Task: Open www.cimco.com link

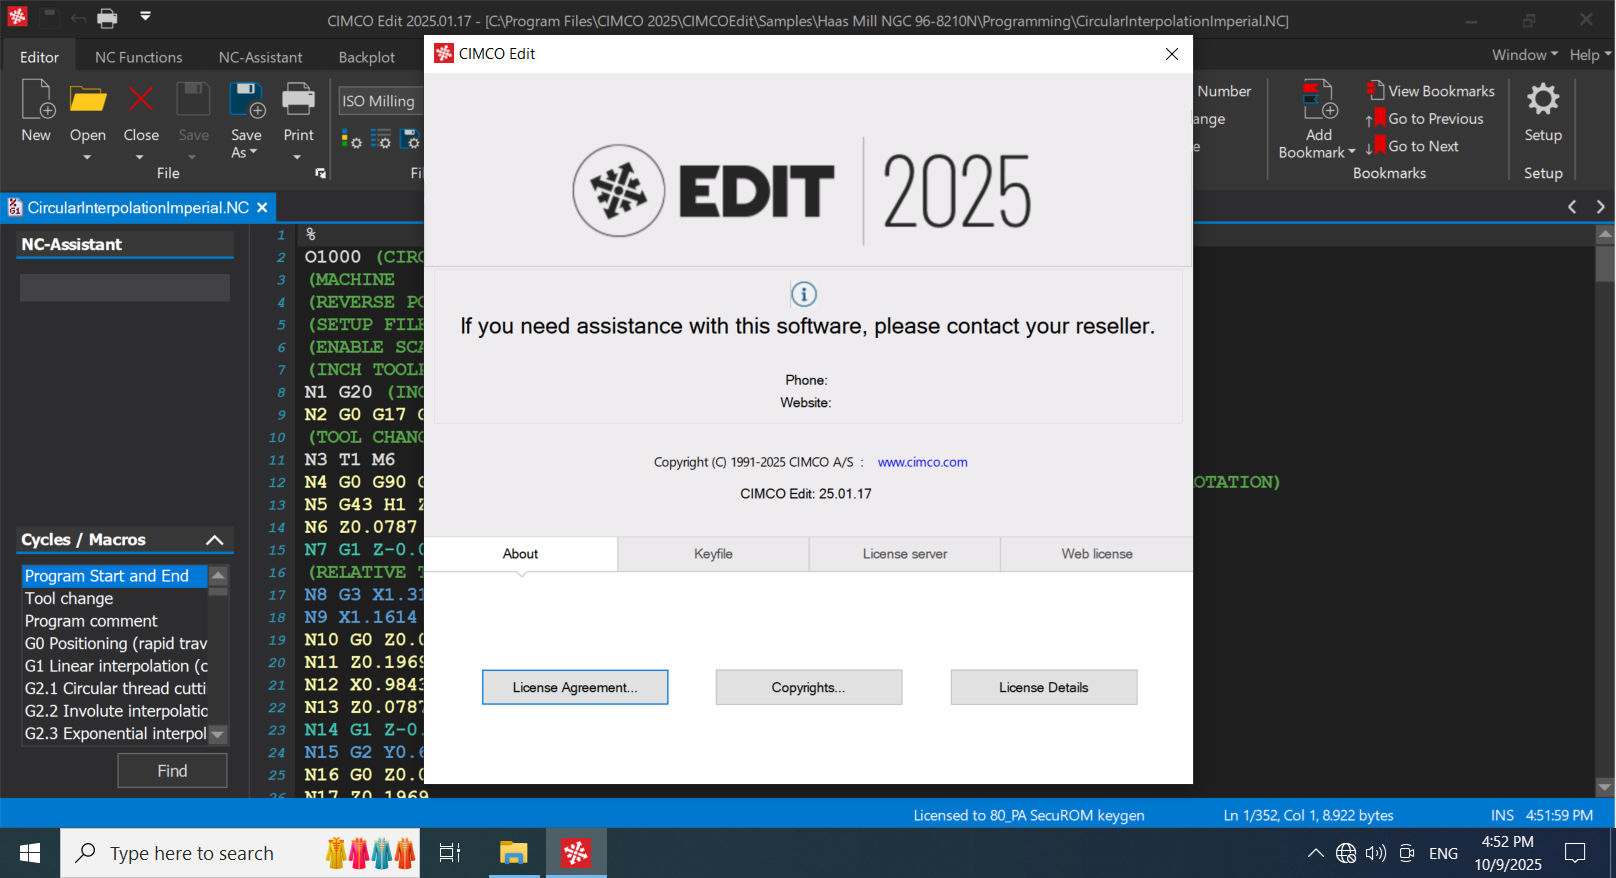Action: click(922, 462)
